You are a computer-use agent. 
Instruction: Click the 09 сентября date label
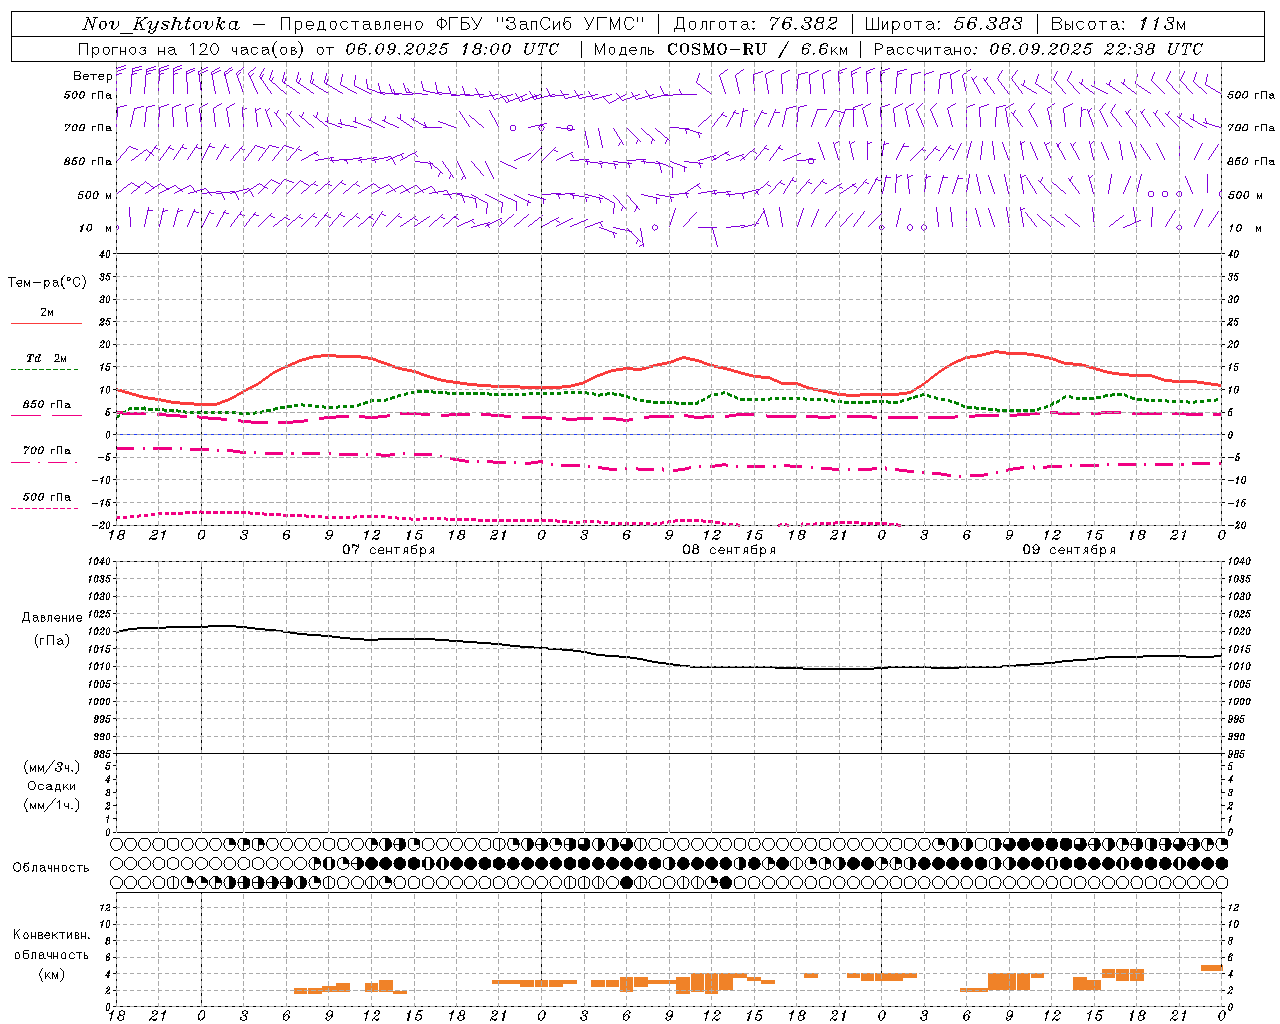pyautogui.click(x=1069, y=550)
